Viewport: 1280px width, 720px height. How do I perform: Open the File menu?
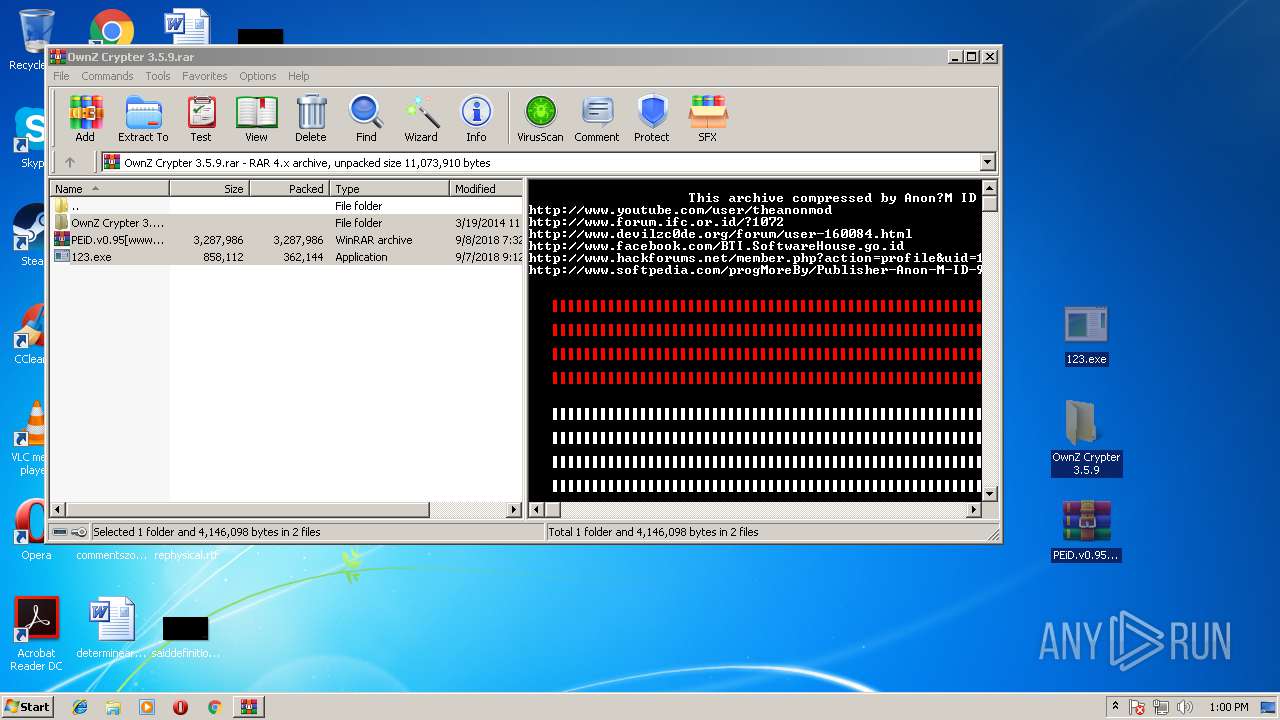pos(61,76)
